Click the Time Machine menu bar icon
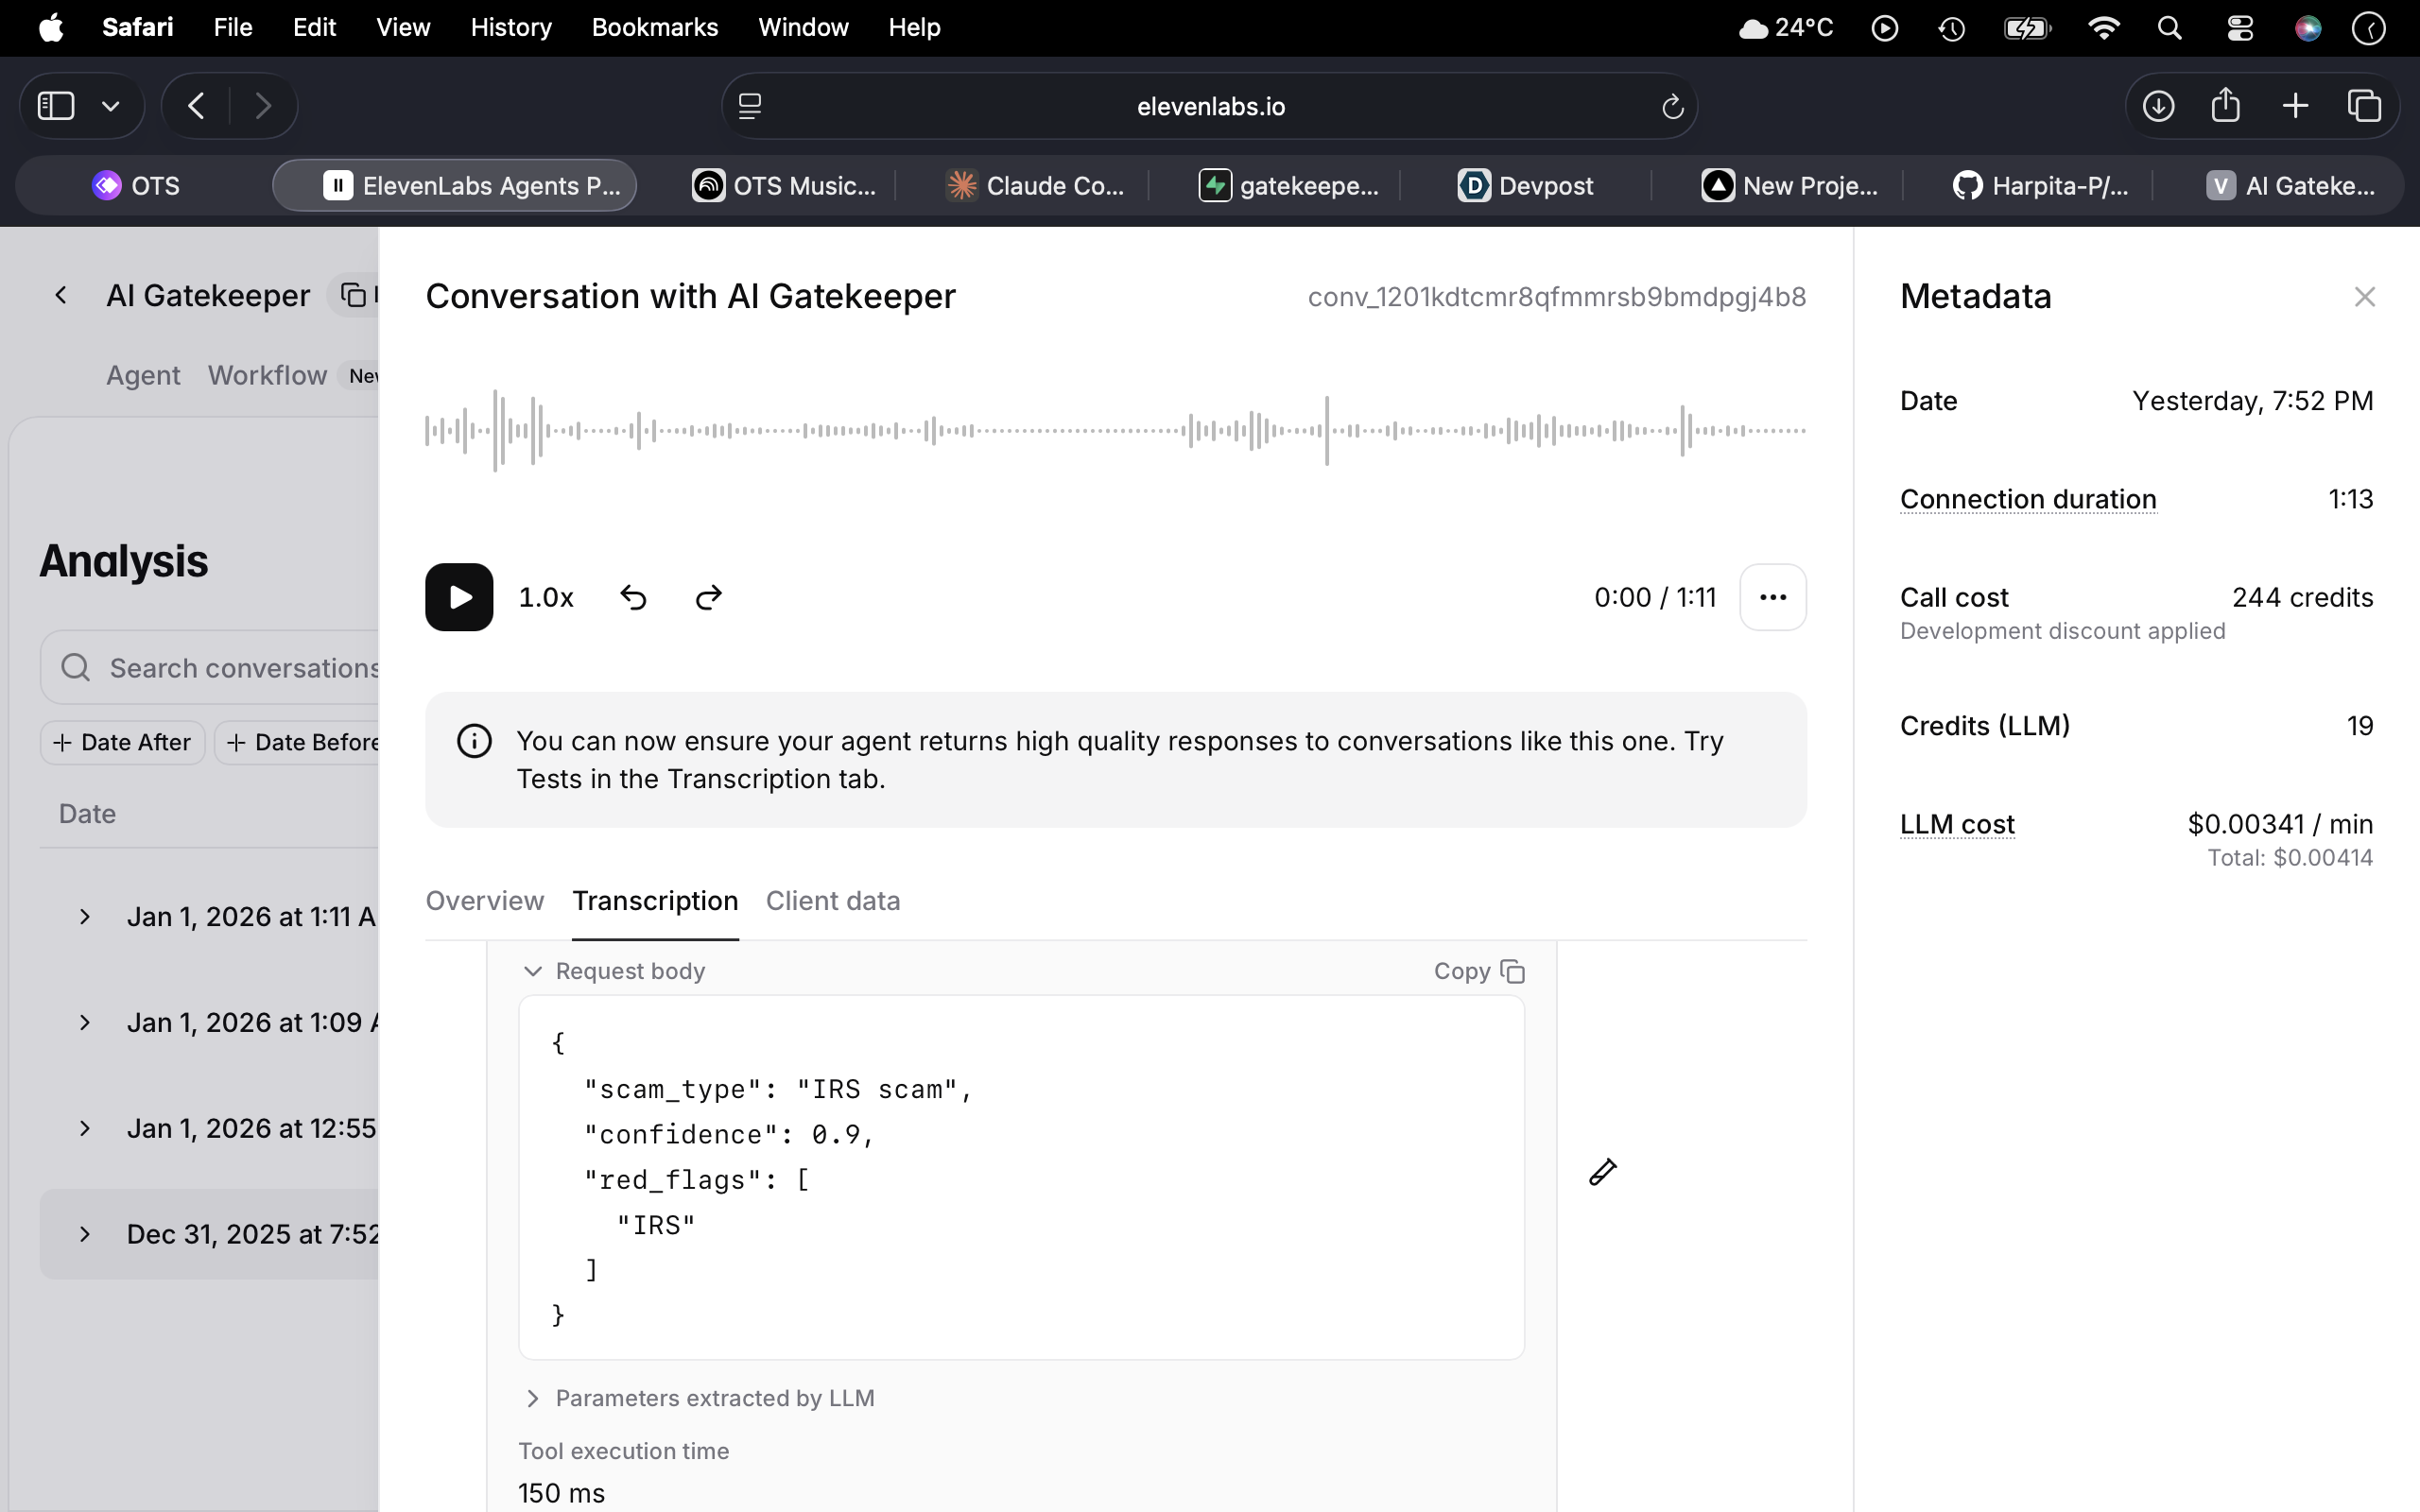The width and height of the screenshot is (2420, 1512). (x=1951, y=28)
